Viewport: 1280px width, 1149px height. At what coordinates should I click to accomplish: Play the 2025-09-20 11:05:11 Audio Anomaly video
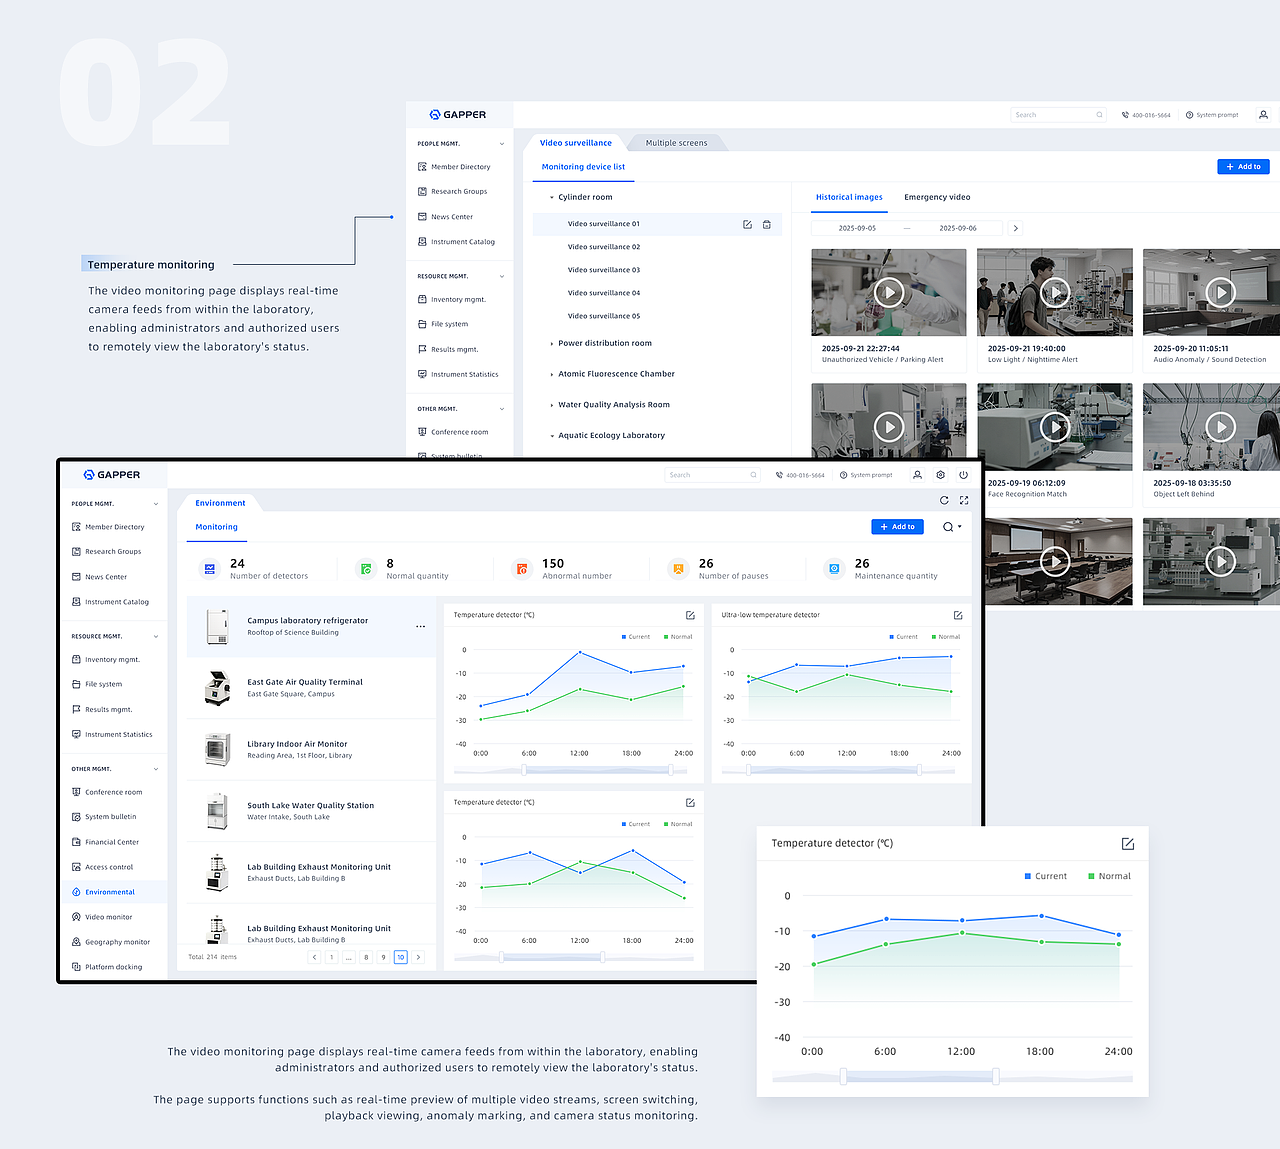coord(1220,292)
